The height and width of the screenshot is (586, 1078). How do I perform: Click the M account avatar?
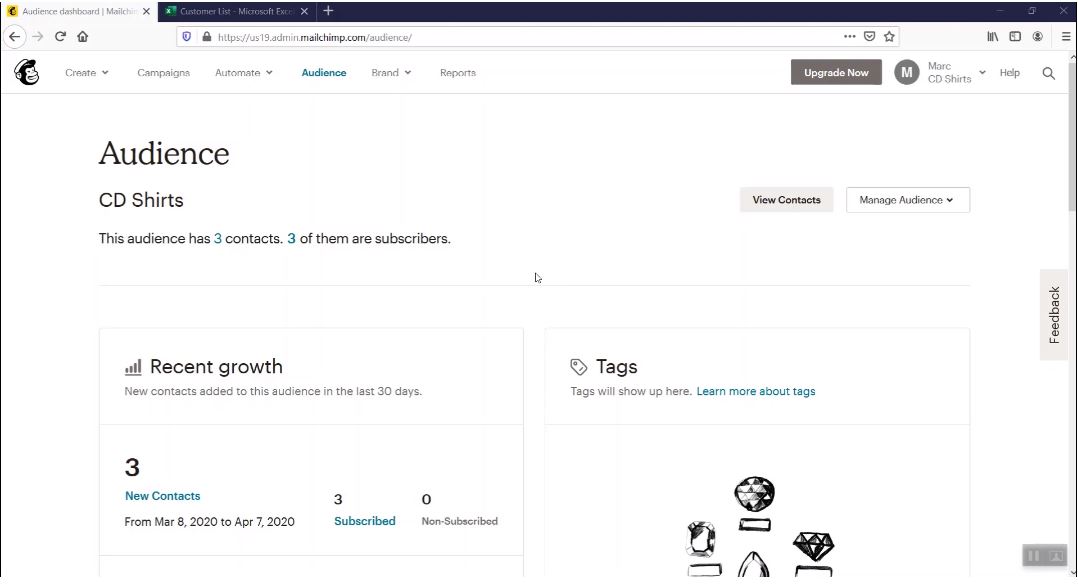coord(907,72)
